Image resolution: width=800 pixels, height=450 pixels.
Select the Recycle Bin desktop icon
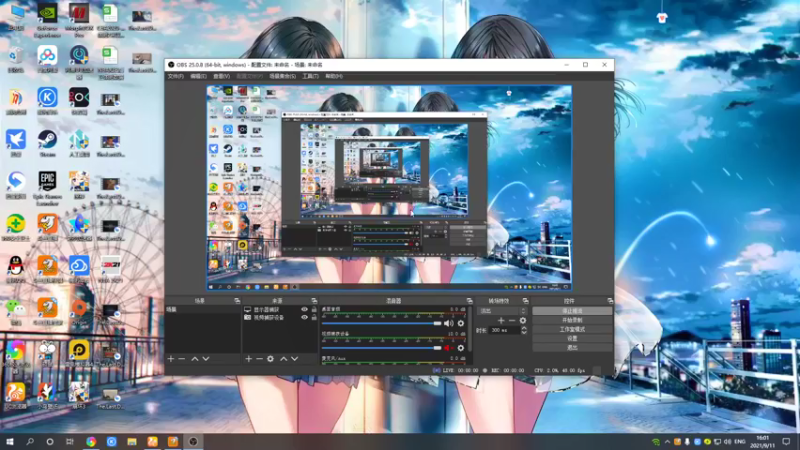(x=16, y=59)
